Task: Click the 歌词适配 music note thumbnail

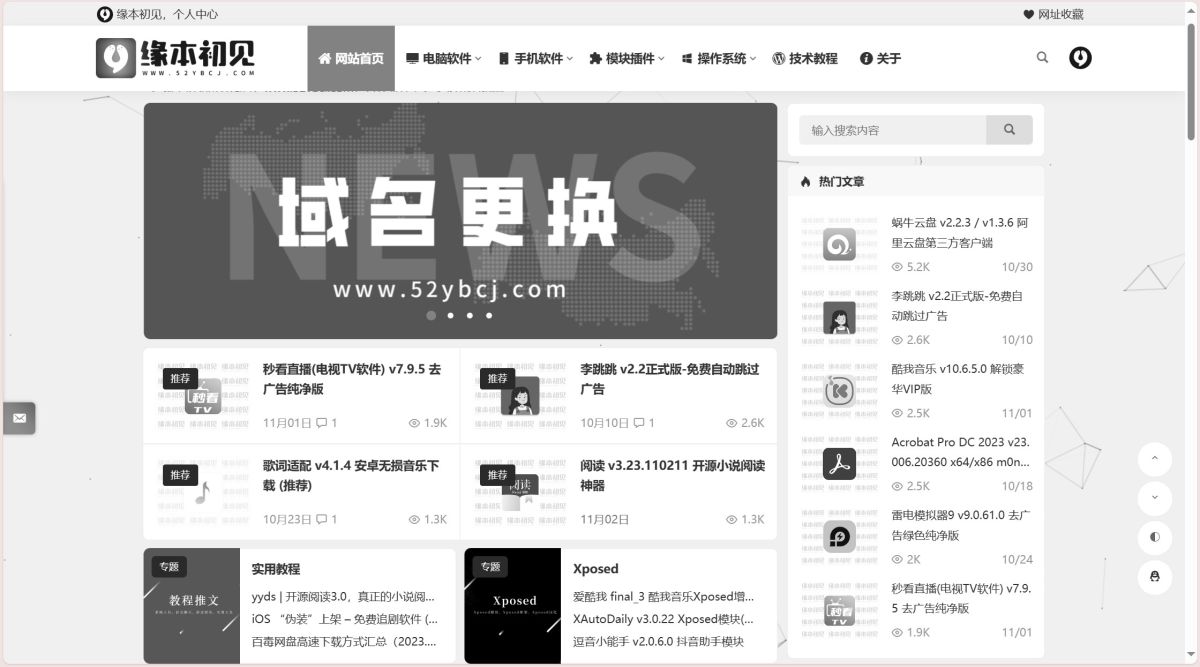Action: coord(204,493)
